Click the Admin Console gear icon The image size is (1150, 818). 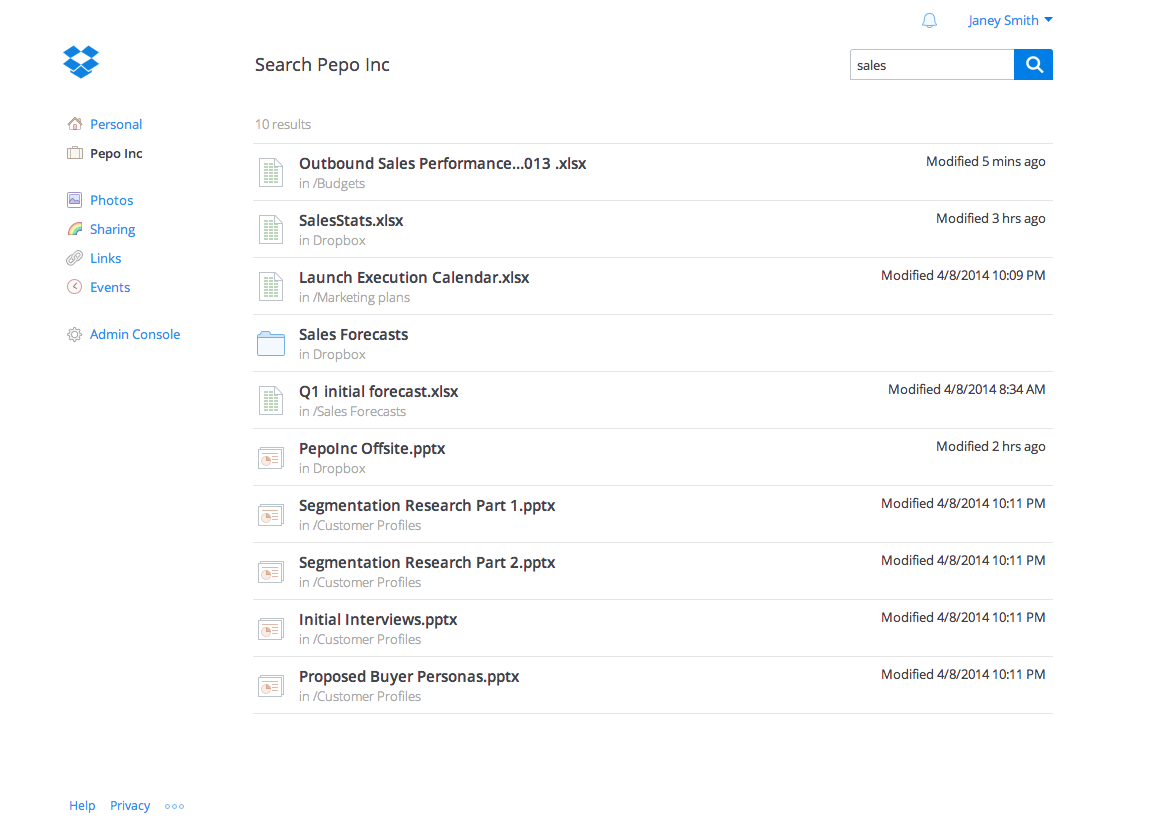[x=75, y=335]
